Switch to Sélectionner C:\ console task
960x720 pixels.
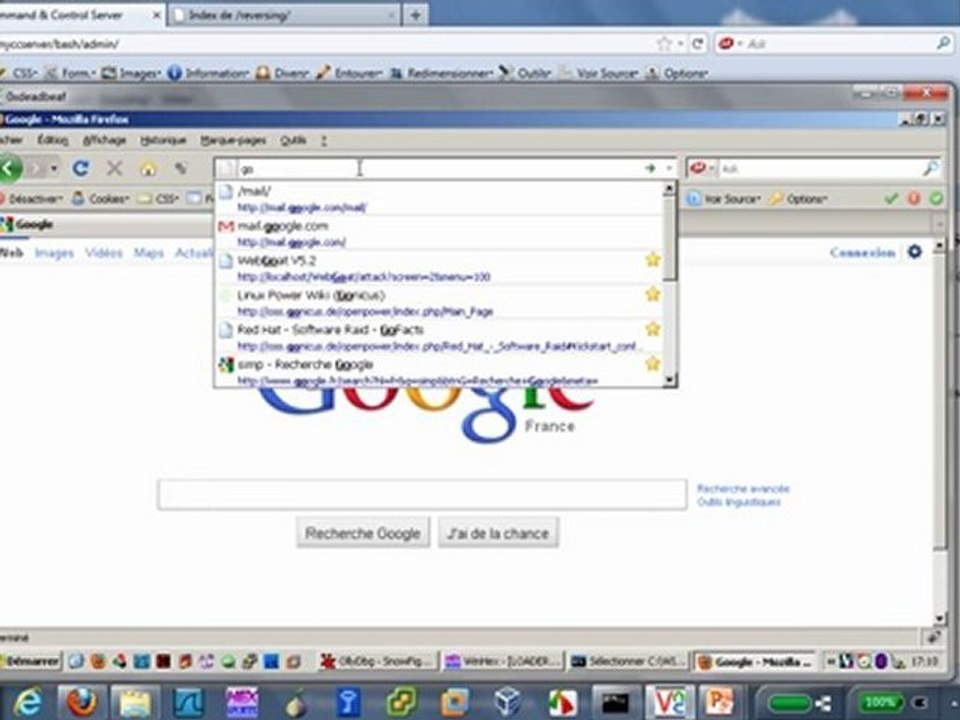627,661
